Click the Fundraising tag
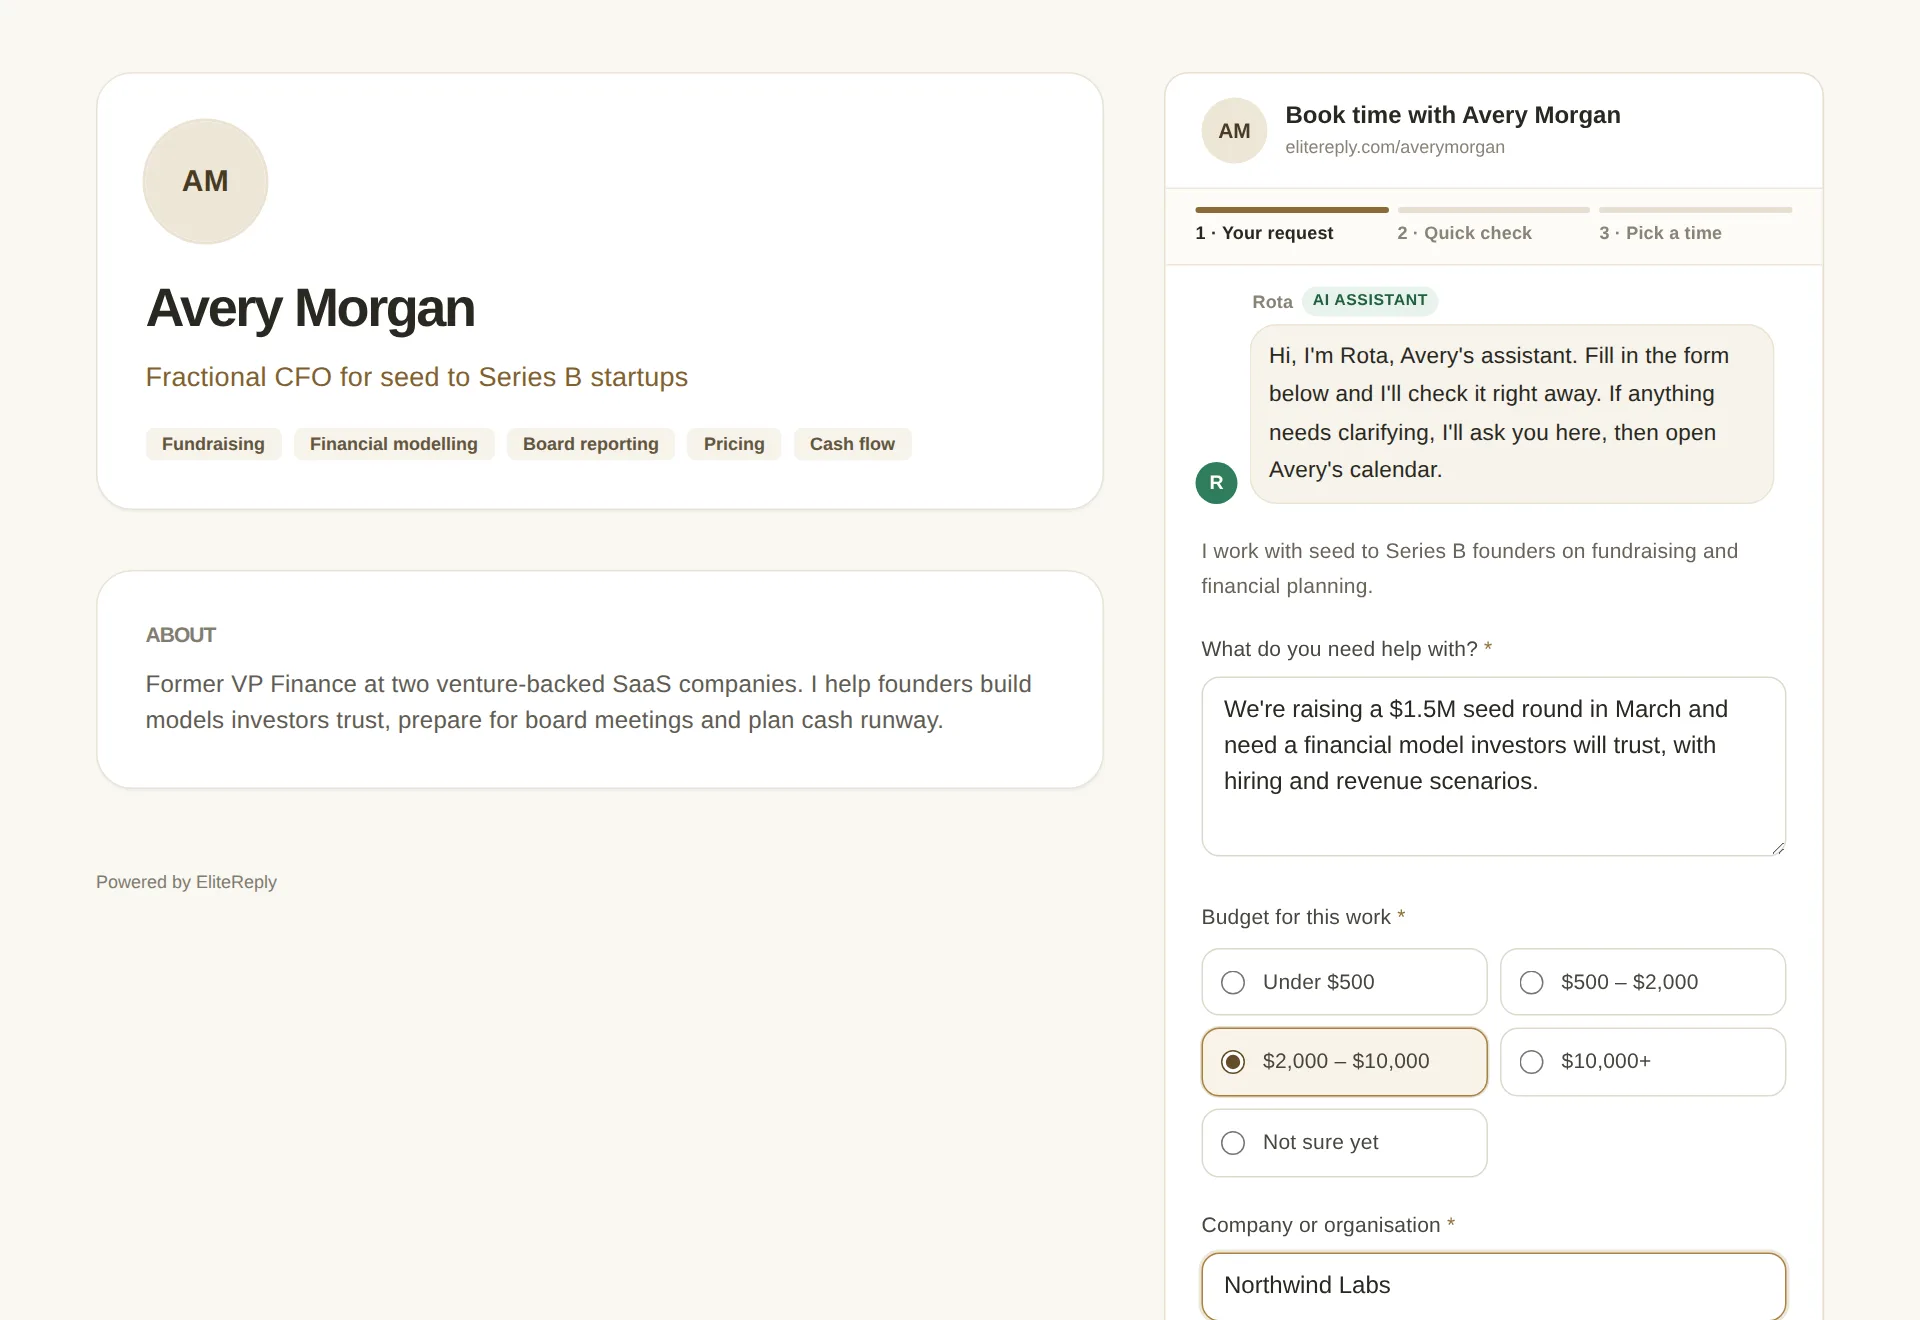 213,444
